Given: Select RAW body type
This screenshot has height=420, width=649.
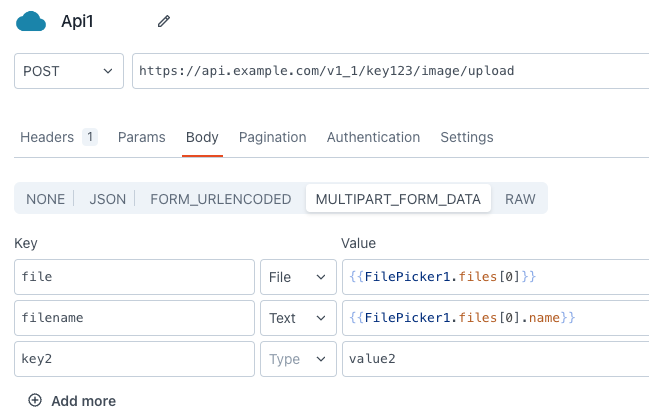Looking at the screenshot, I should tap(520, 199).
